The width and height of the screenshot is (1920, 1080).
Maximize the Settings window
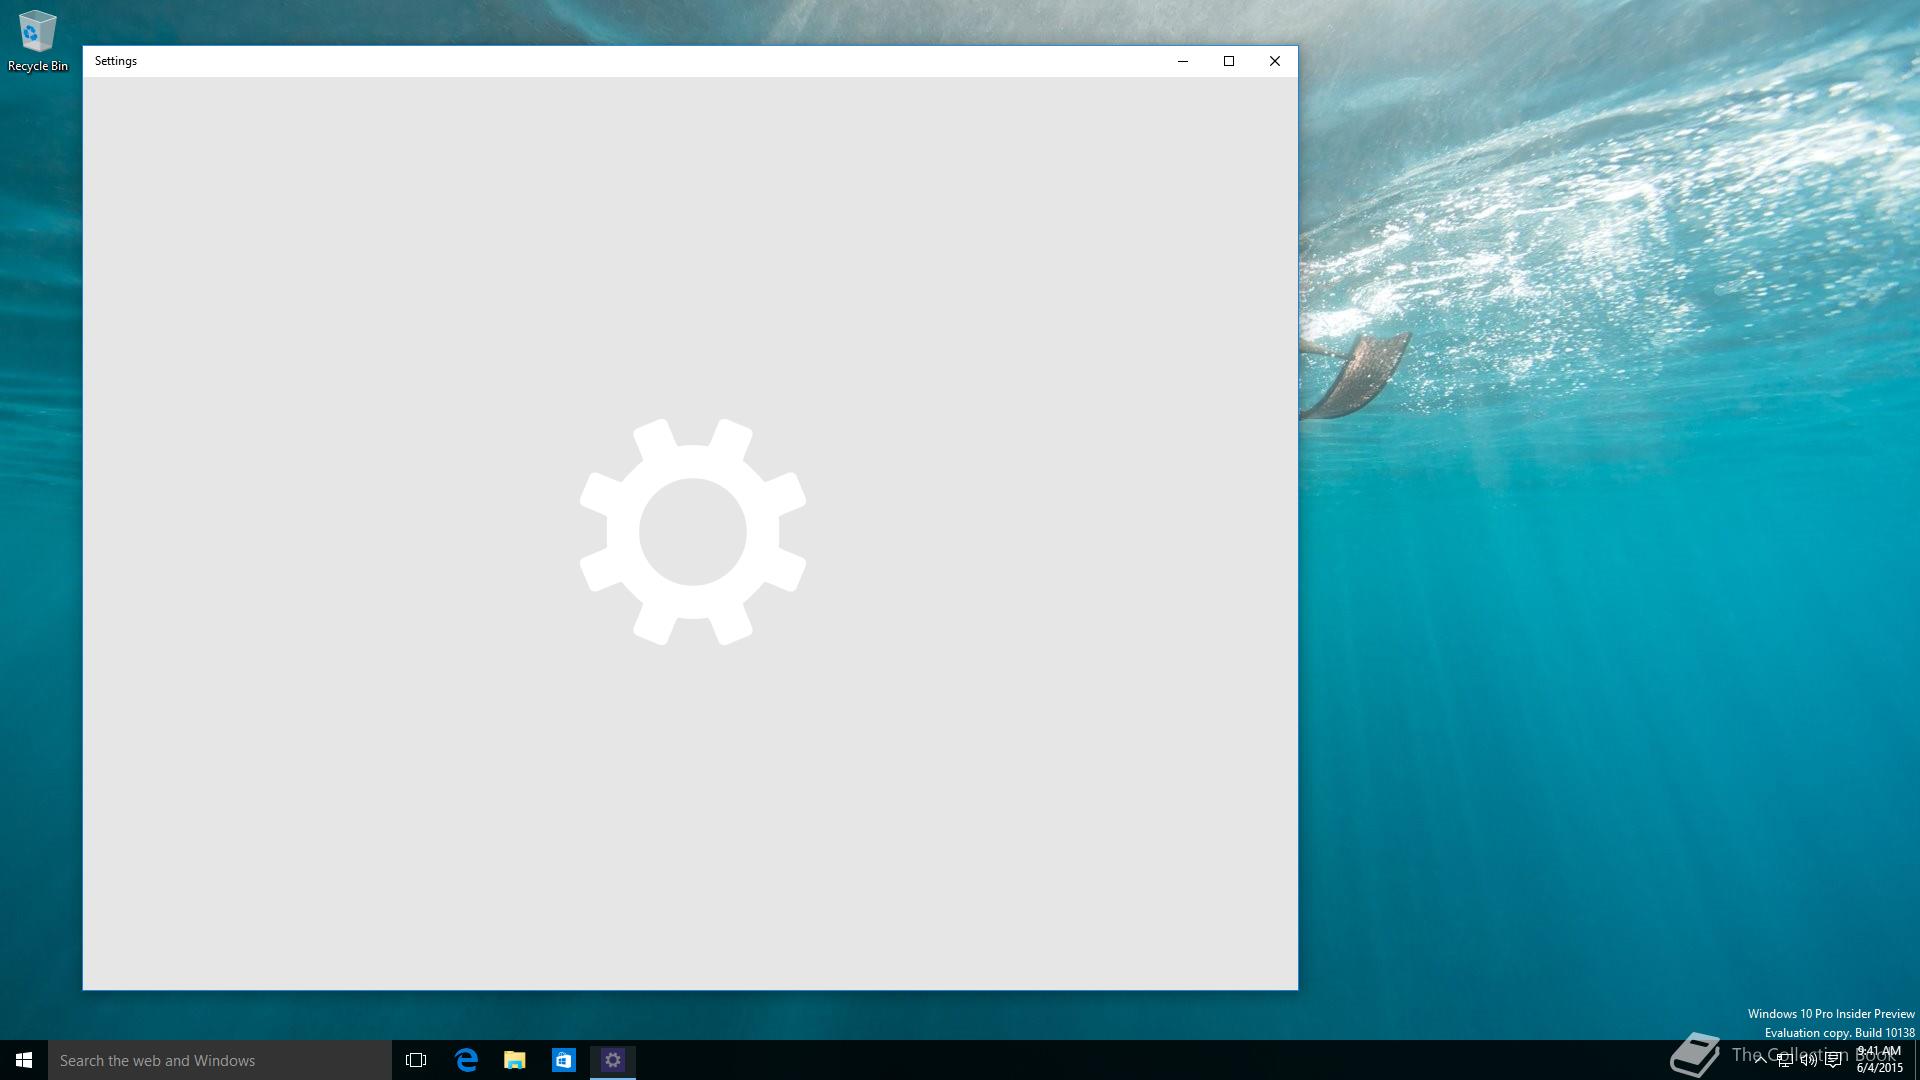pyautogui.click(x=1229, y=61)
